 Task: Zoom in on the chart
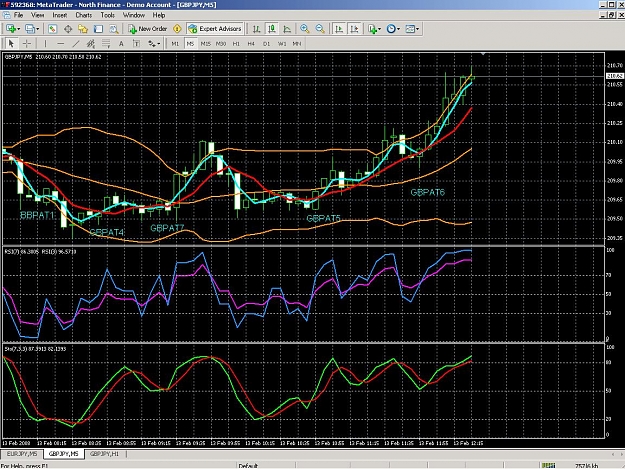[x=305, y=29]
